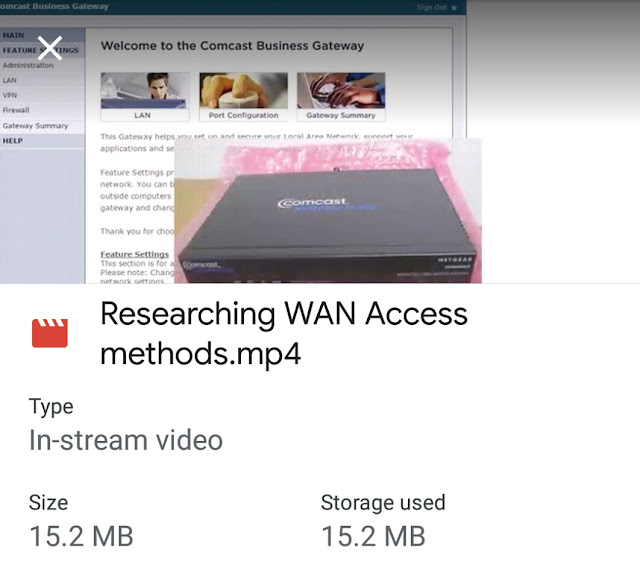Screen dimensions: 640x582
Task: Click the Gateway Summary image tile
Action: (x=341, y=97)
